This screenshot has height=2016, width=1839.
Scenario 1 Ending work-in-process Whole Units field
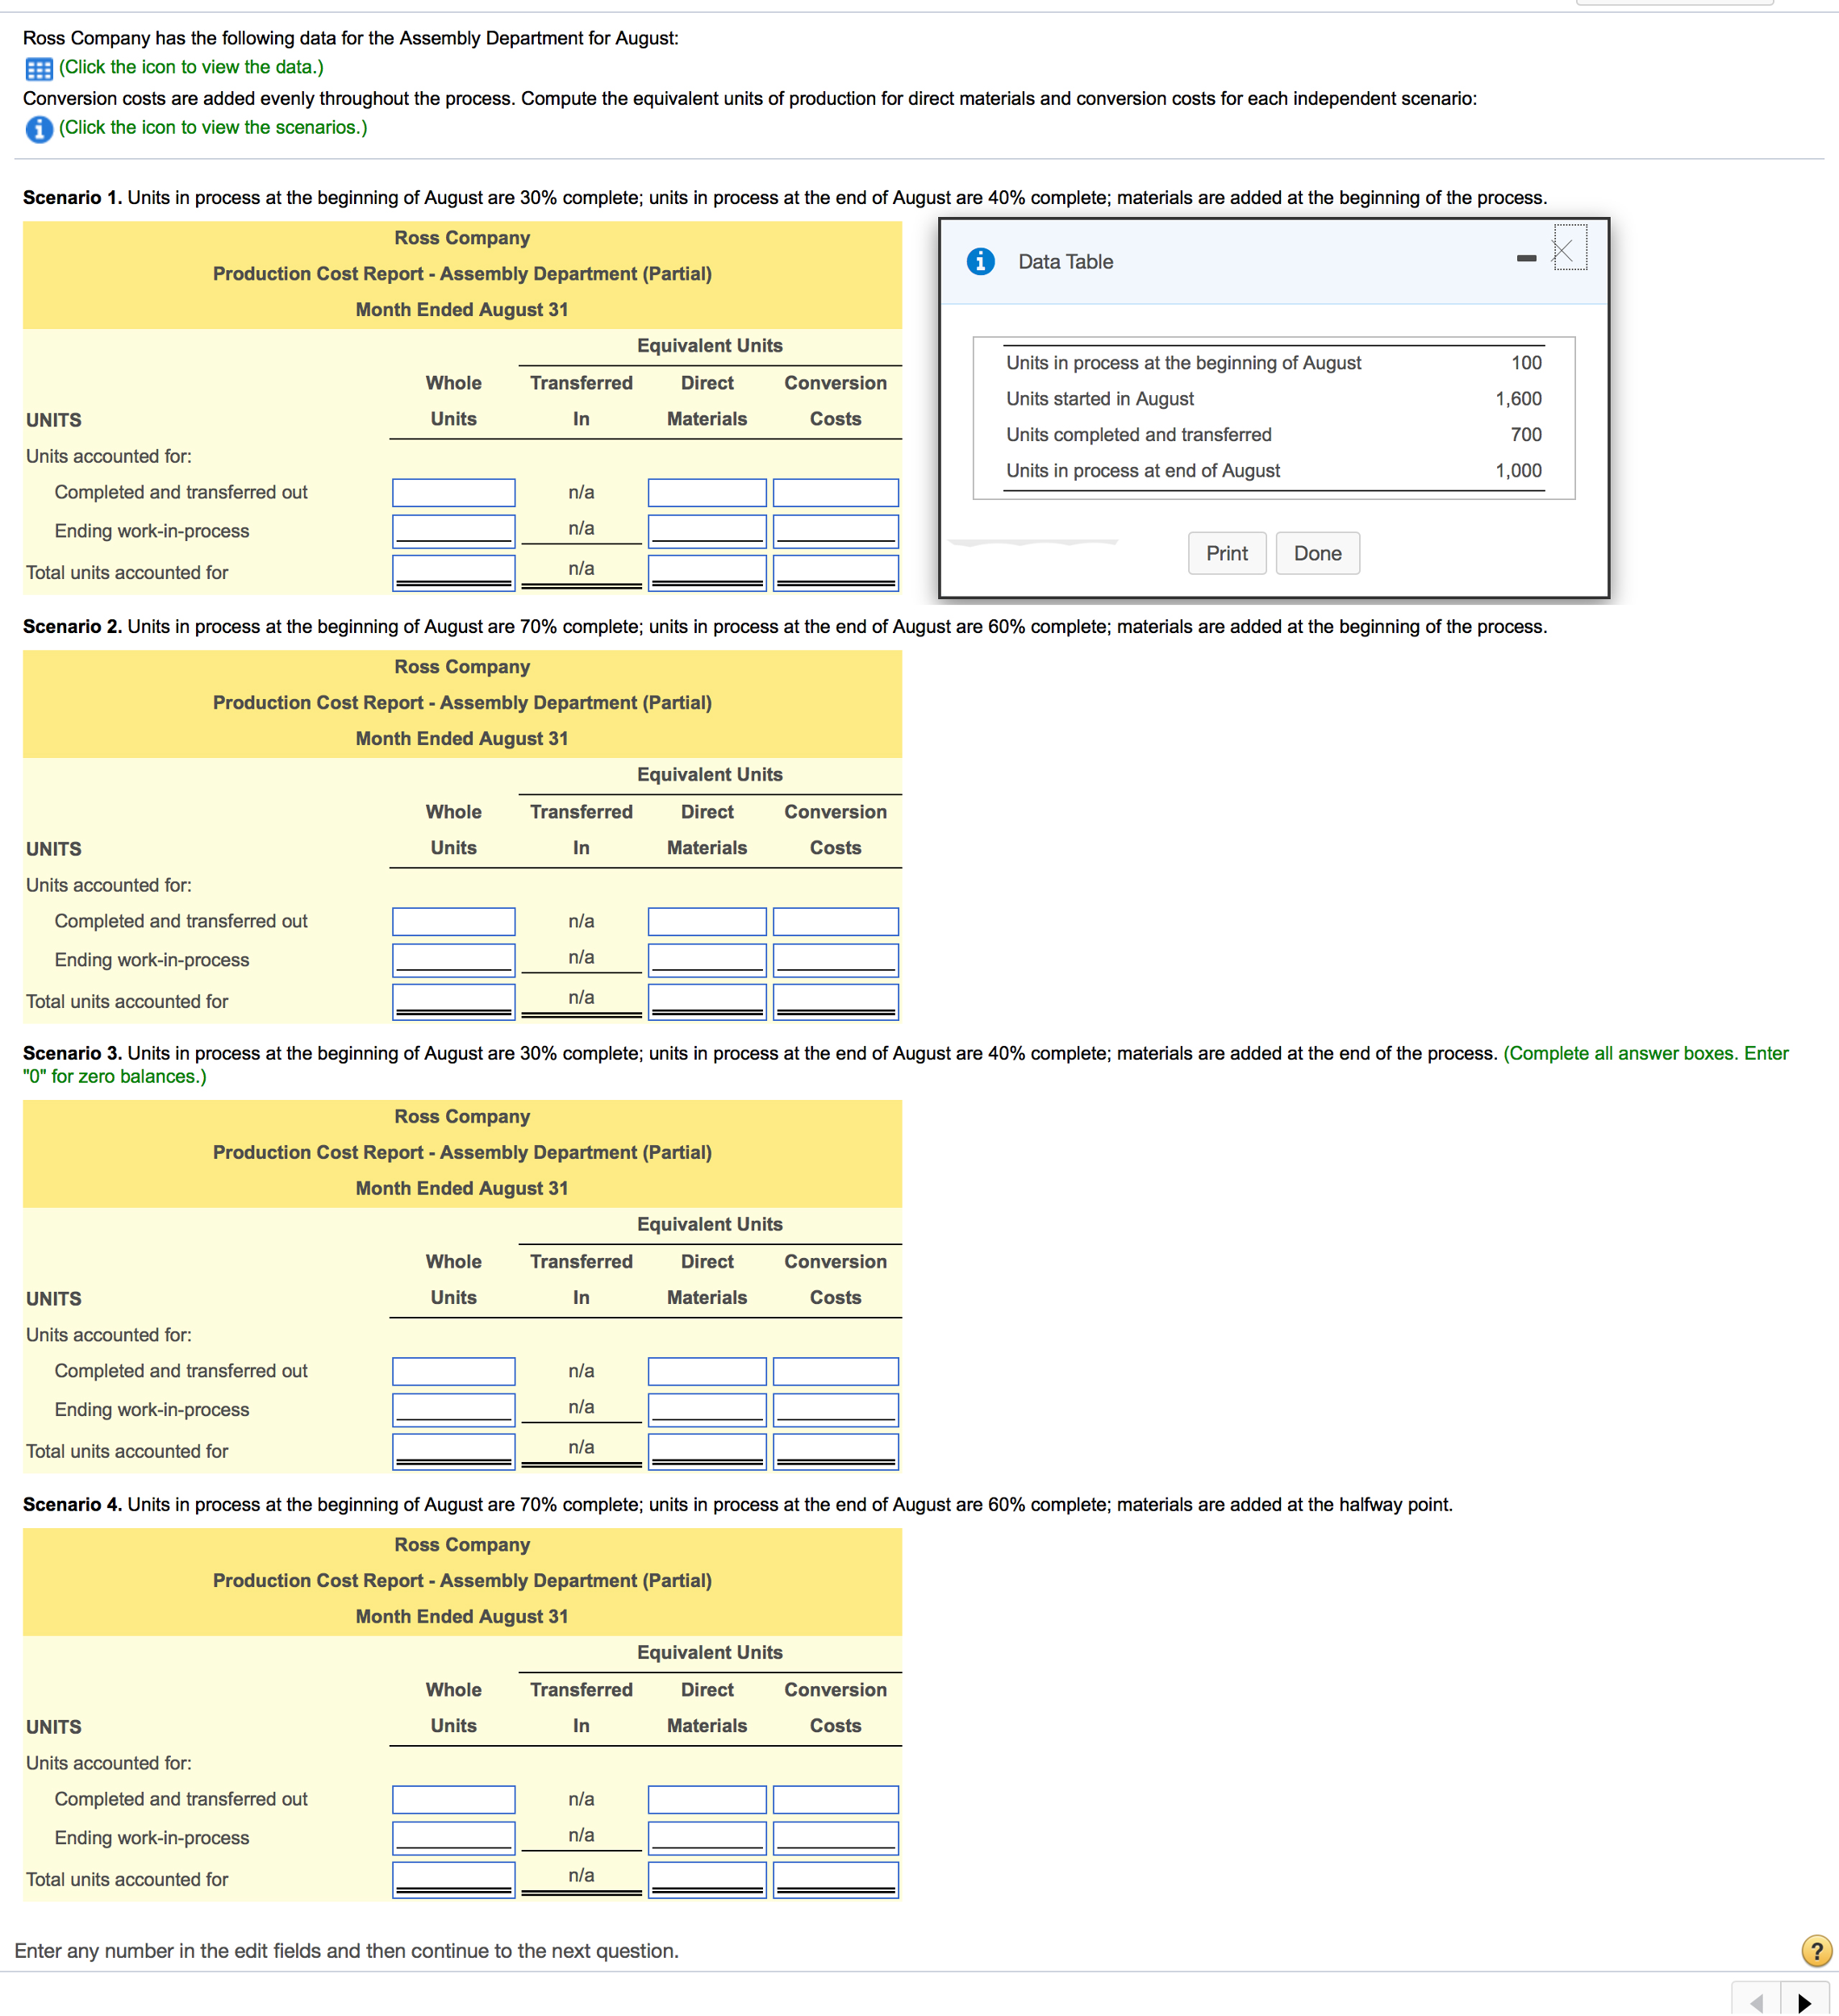pos(454,531)
